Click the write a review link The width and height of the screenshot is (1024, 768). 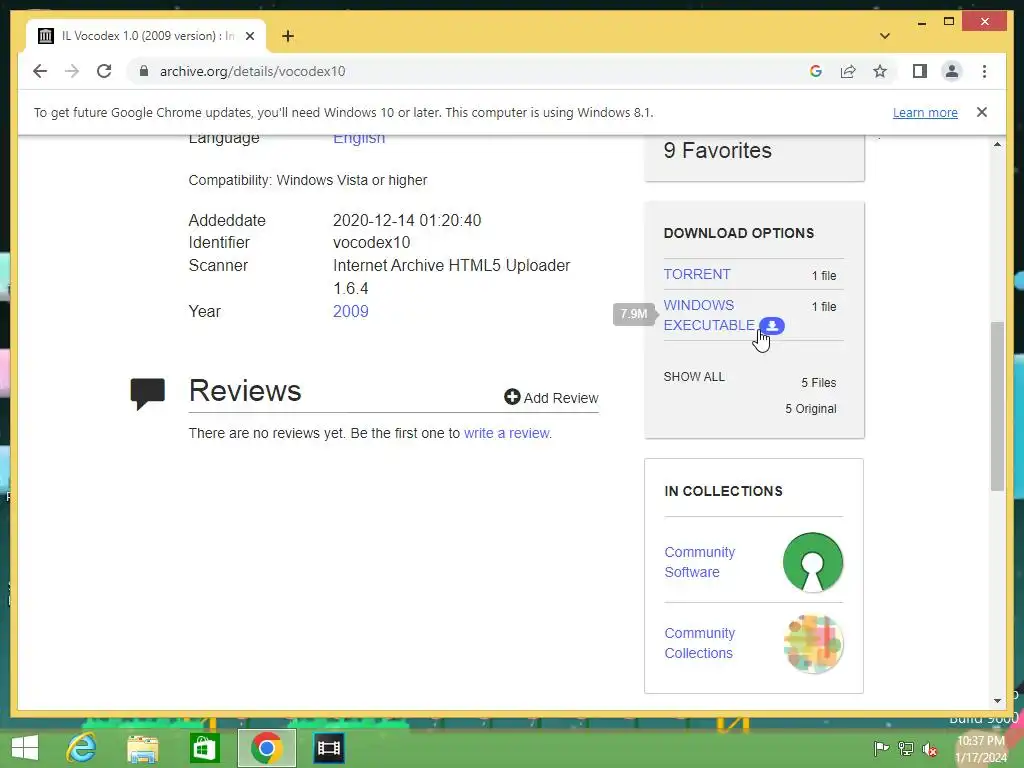click(507, 433)
